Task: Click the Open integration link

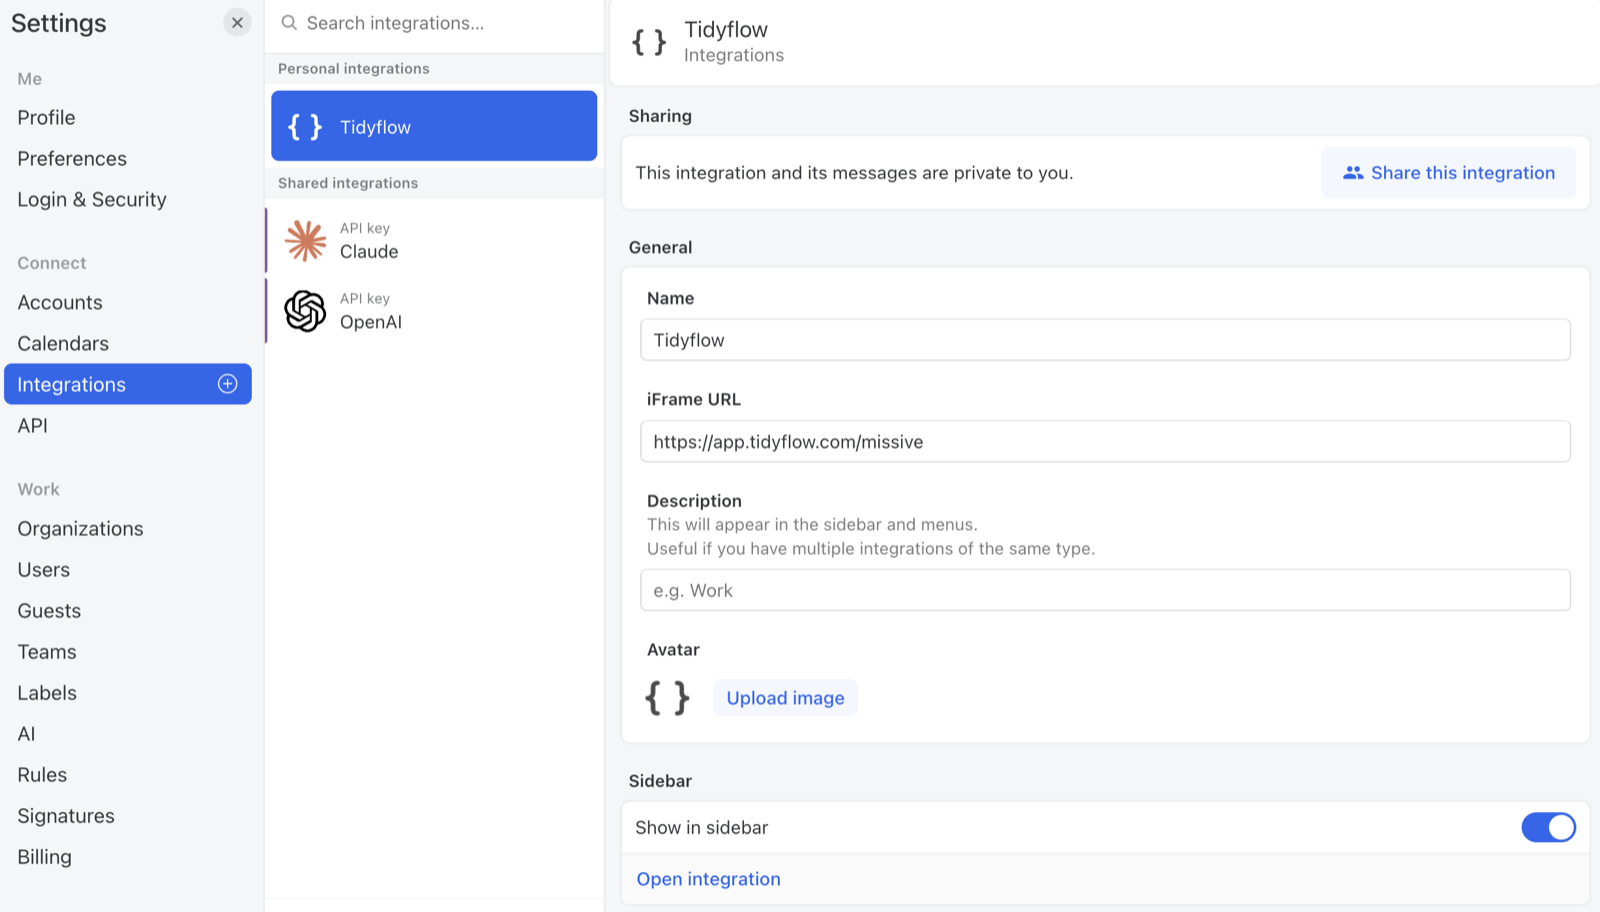Action: [x=708, y=879]
